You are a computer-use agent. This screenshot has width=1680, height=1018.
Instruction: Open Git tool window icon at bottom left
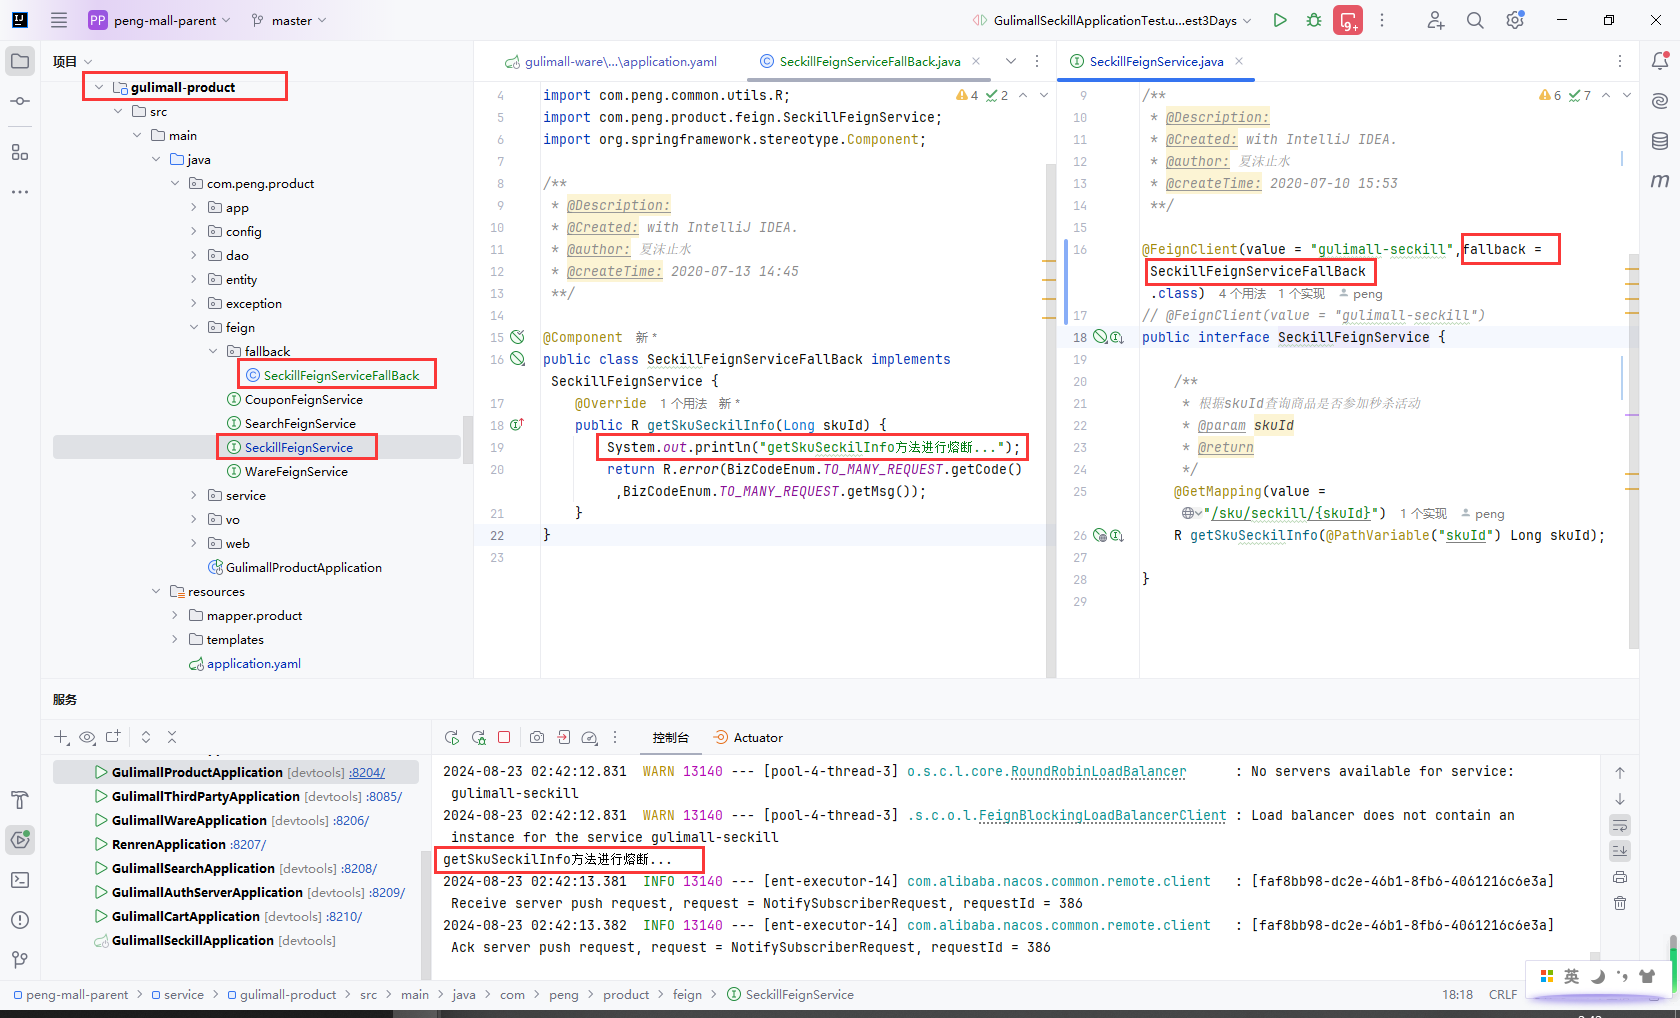tap(20, 960)
